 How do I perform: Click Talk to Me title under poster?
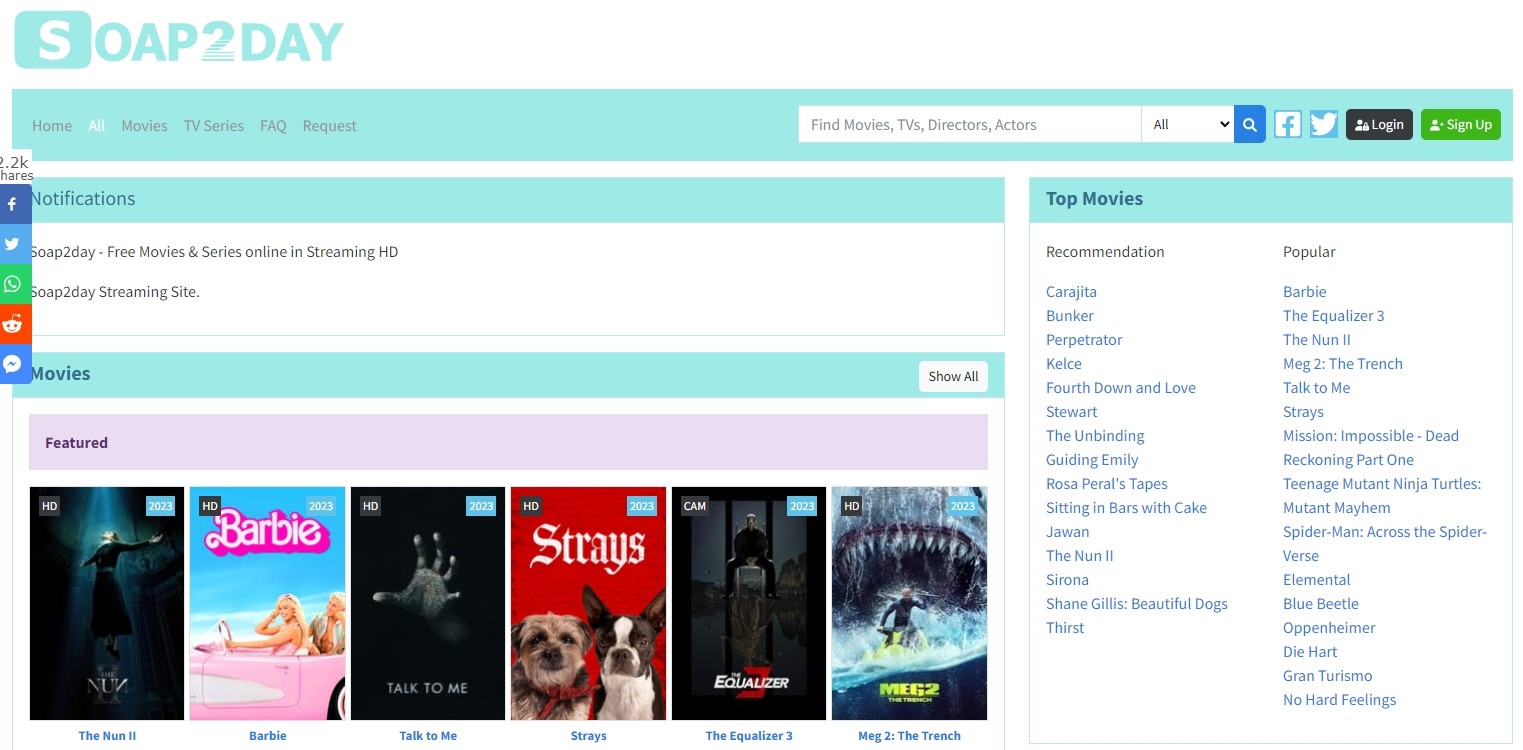[428, 736]
